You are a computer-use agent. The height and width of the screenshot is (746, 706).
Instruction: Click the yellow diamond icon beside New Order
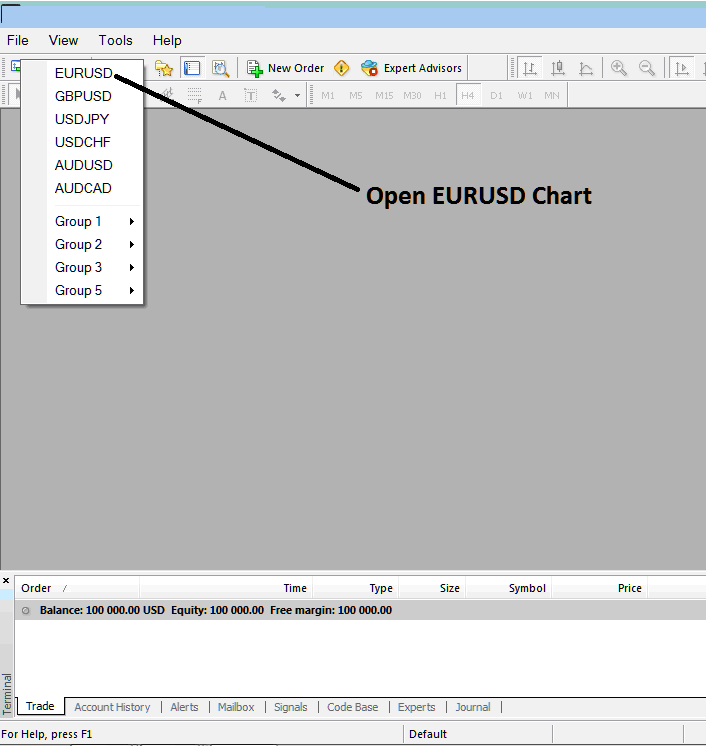pyautogui.click(x=342, y=68)
